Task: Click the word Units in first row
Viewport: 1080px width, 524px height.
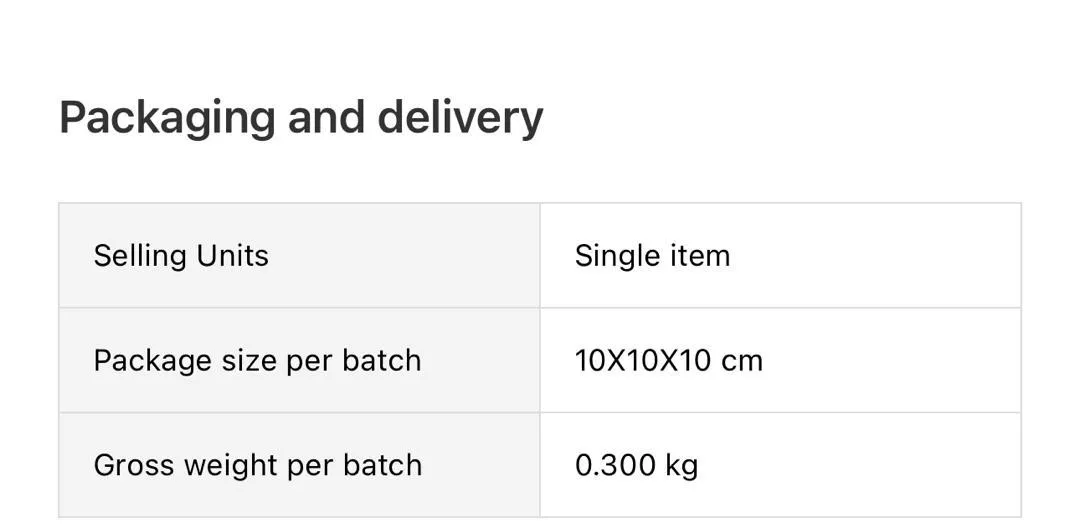Action: click(x=232, y=255)
